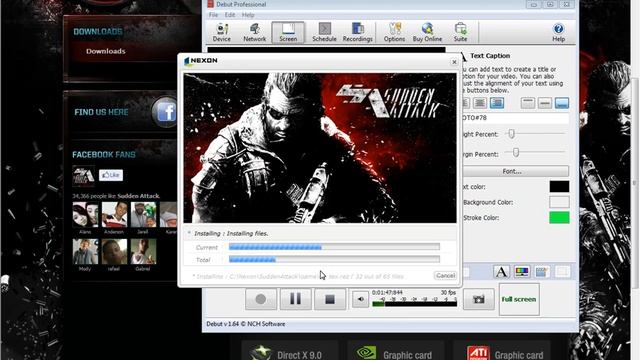The image size is (640, 360).
Task: Pick the black Text color swatch
Action: (559, 187)
